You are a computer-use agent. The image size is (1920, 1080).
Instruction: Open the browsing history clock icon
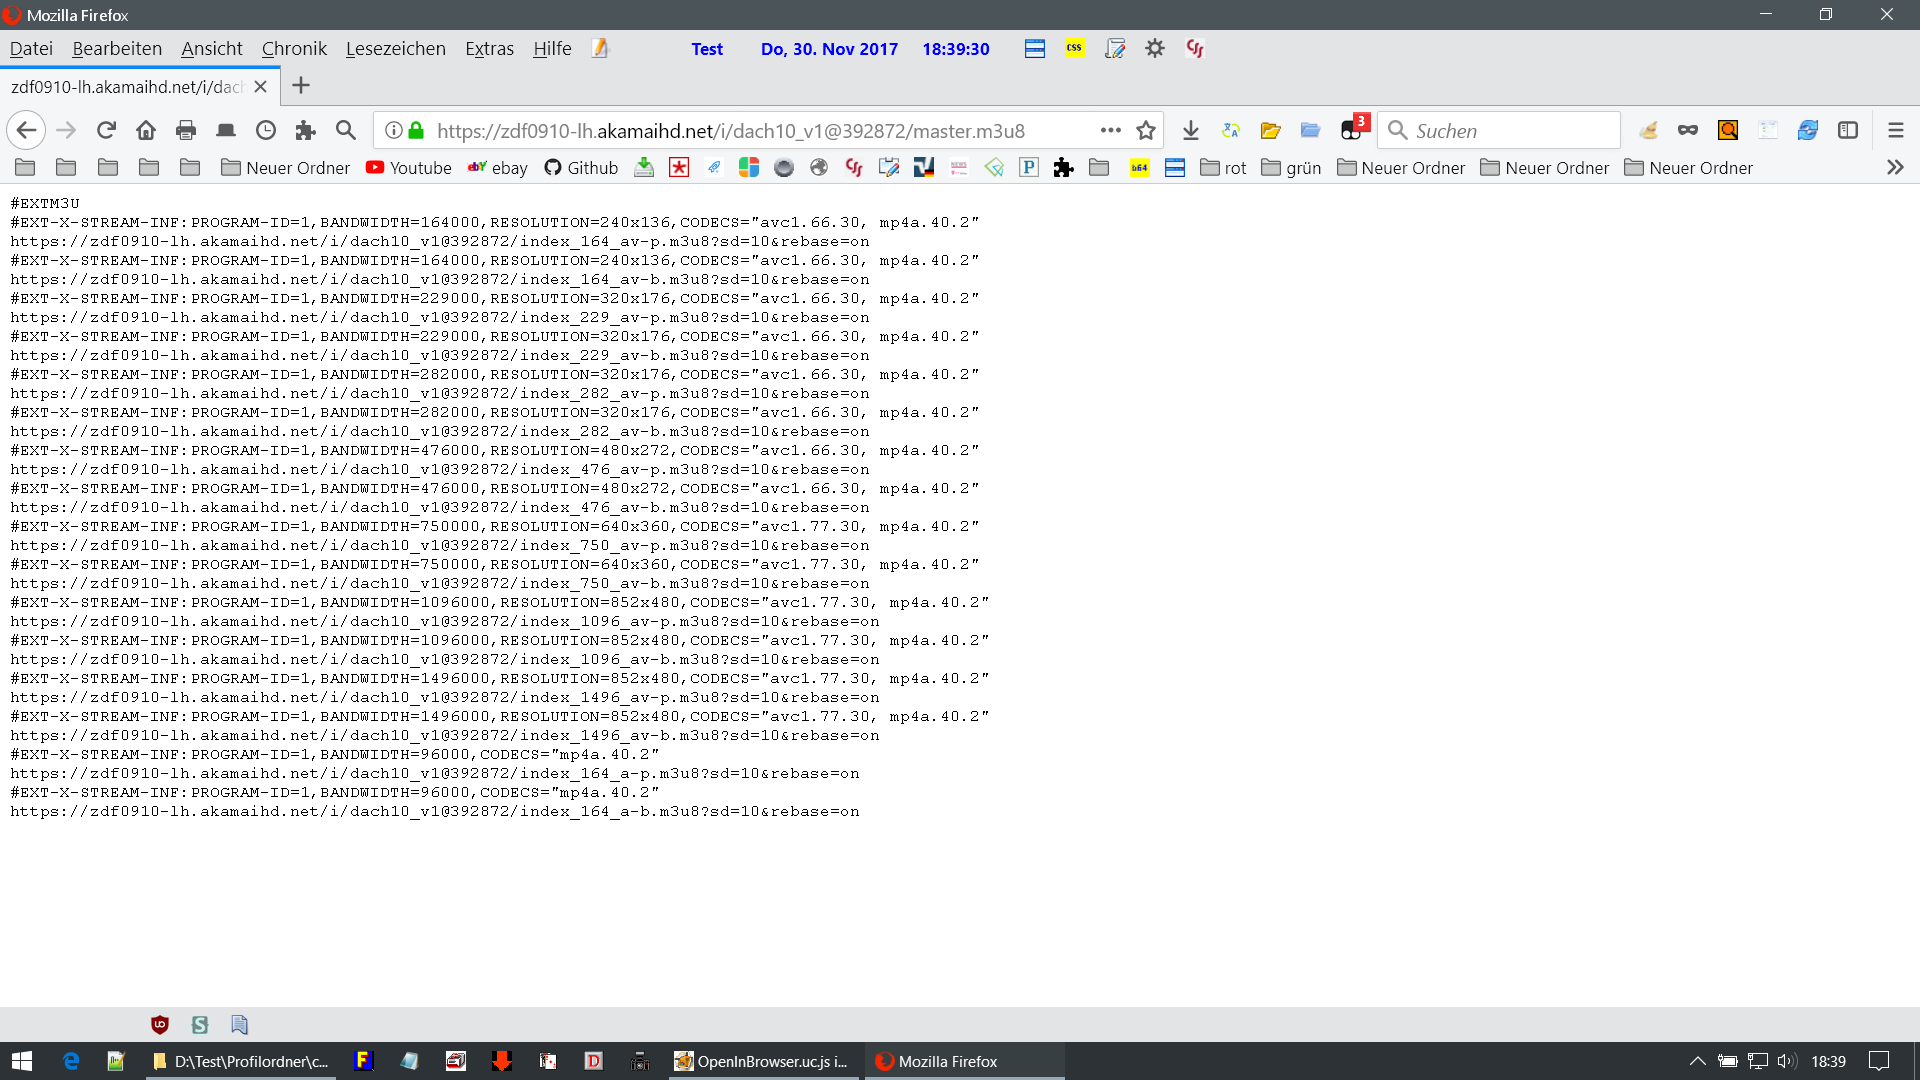[x=266, y=130]
